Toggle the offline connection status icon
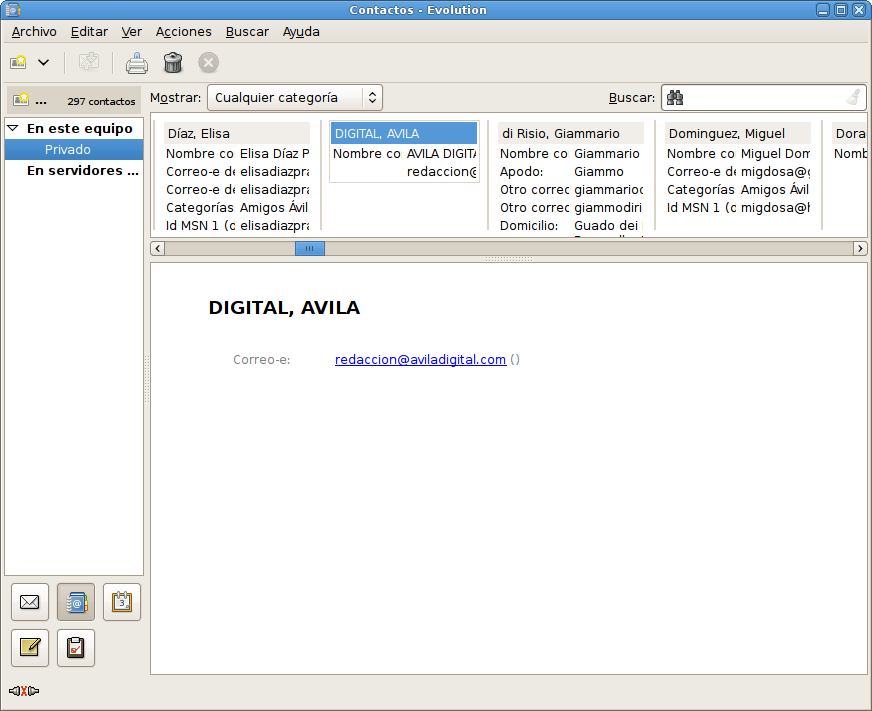The width and height of the screenshot is (872, 711). click(x=24, y=691)
